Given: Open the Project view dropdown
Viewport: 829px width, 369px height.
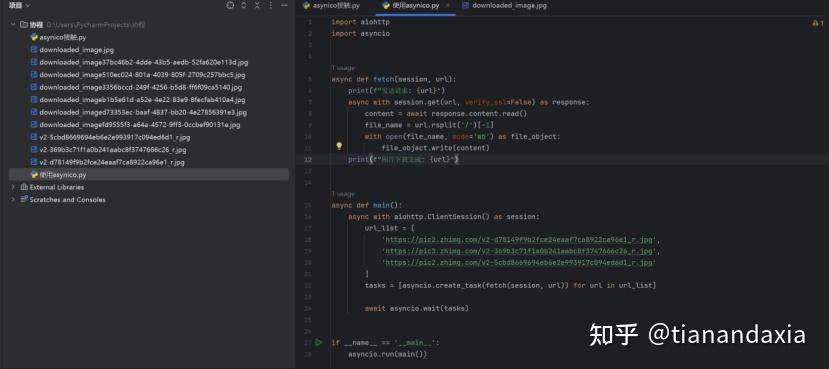Looking at the screenshot, I should coord(20,5).
